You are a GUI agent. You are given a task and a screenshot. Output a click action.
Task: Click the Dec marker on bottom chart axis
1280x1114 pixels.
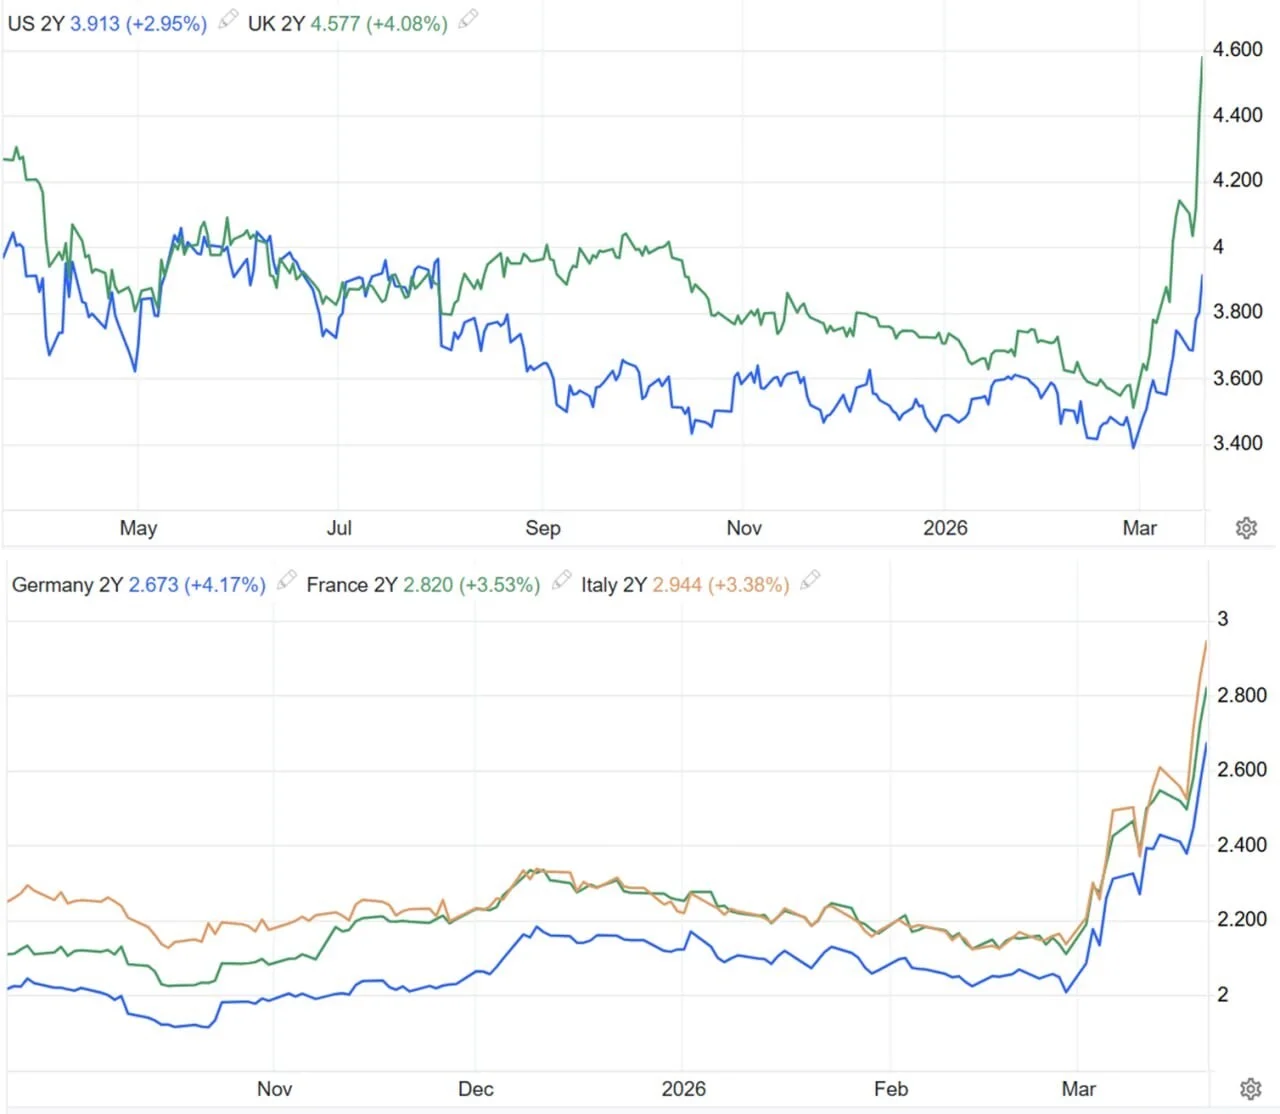(476, 1089)
